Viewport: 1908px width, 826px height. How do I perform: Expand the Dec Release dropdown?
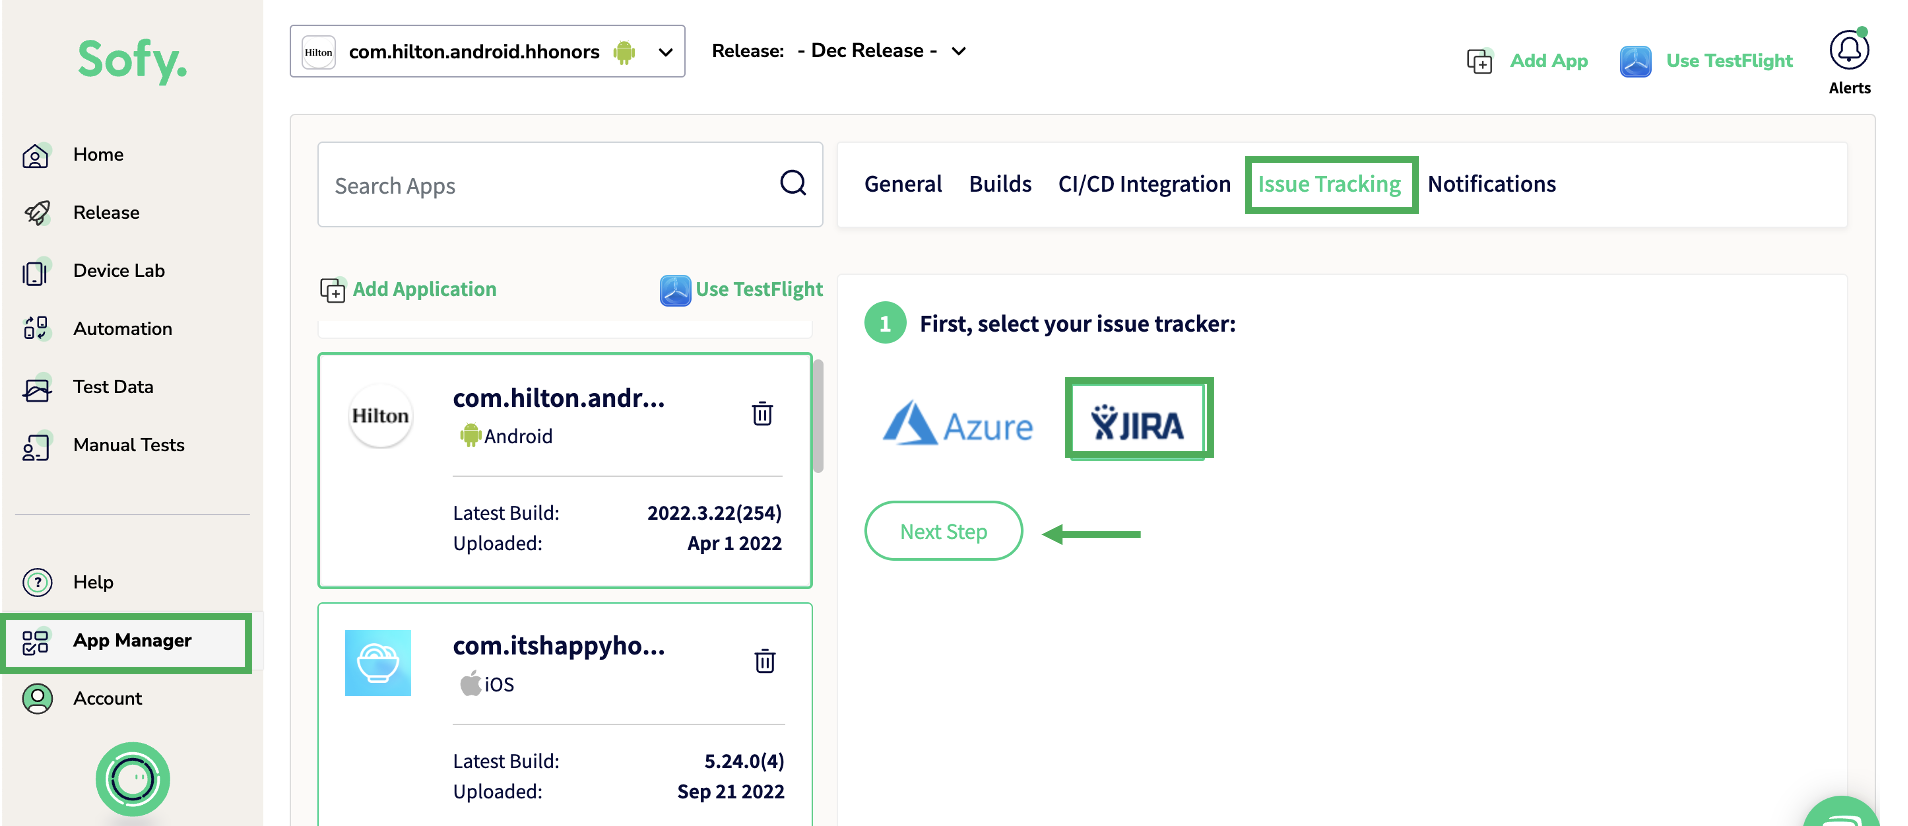(x=882, y=51)
